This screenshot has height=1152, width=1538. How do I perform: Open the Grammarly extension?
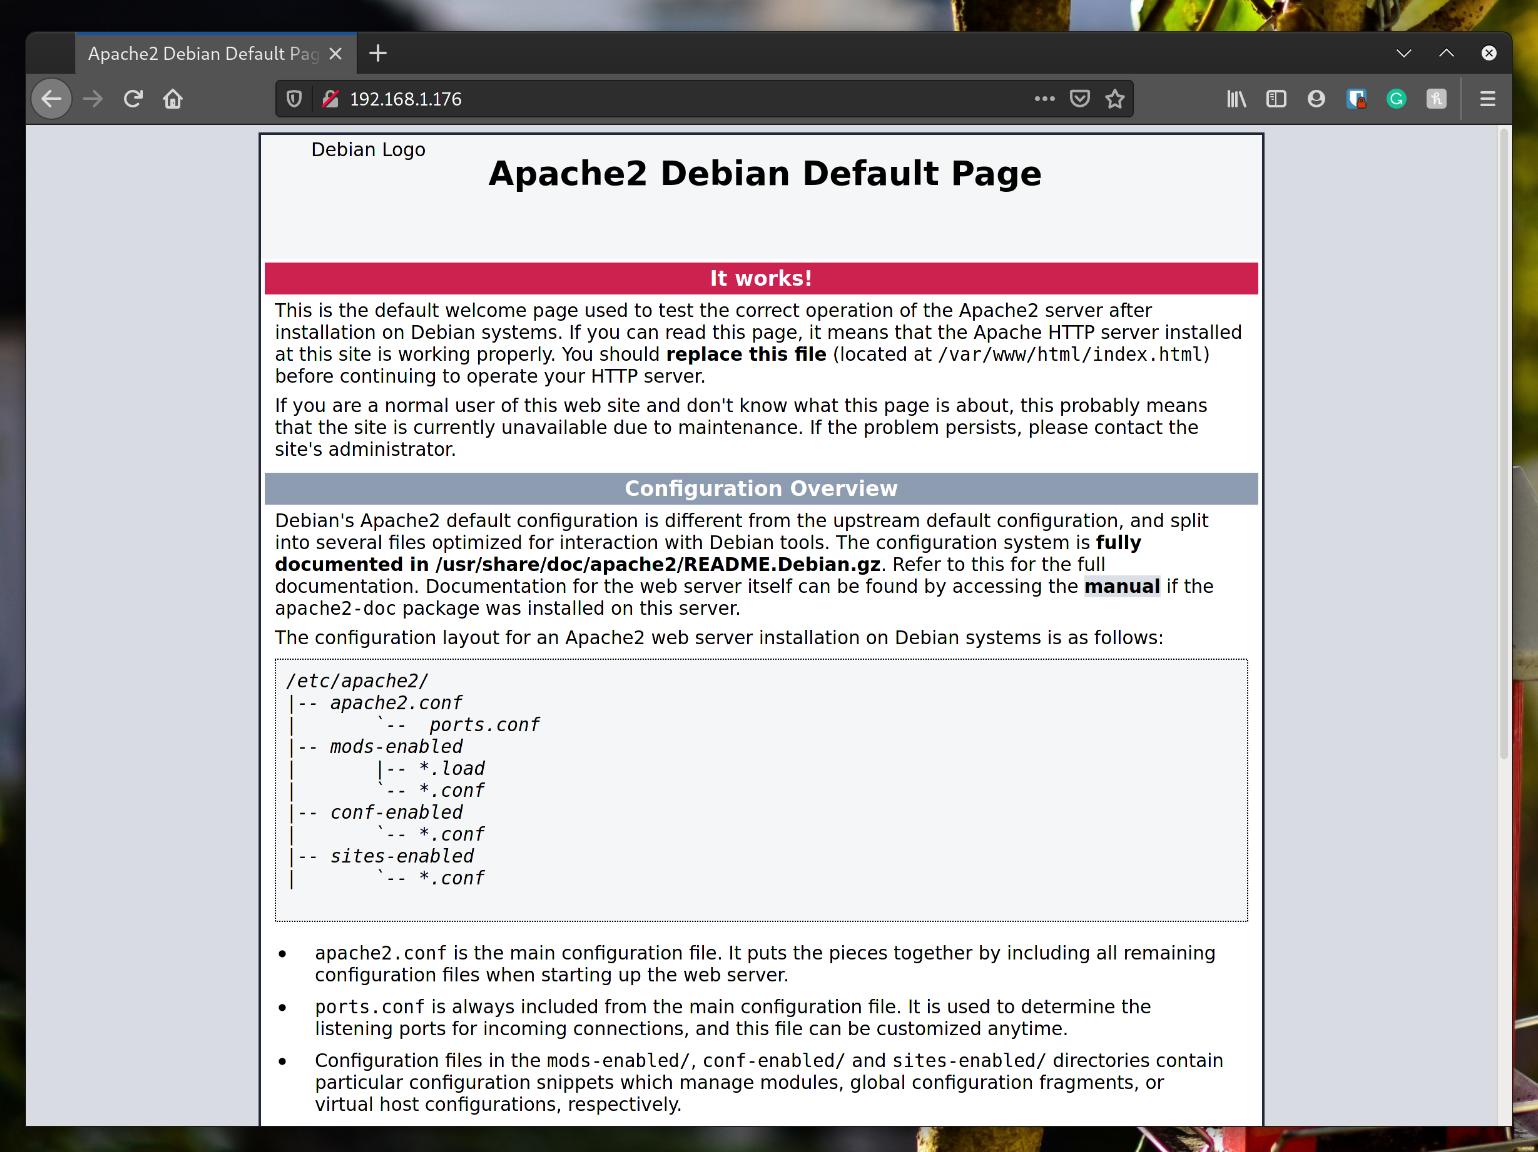point(1397,99)
